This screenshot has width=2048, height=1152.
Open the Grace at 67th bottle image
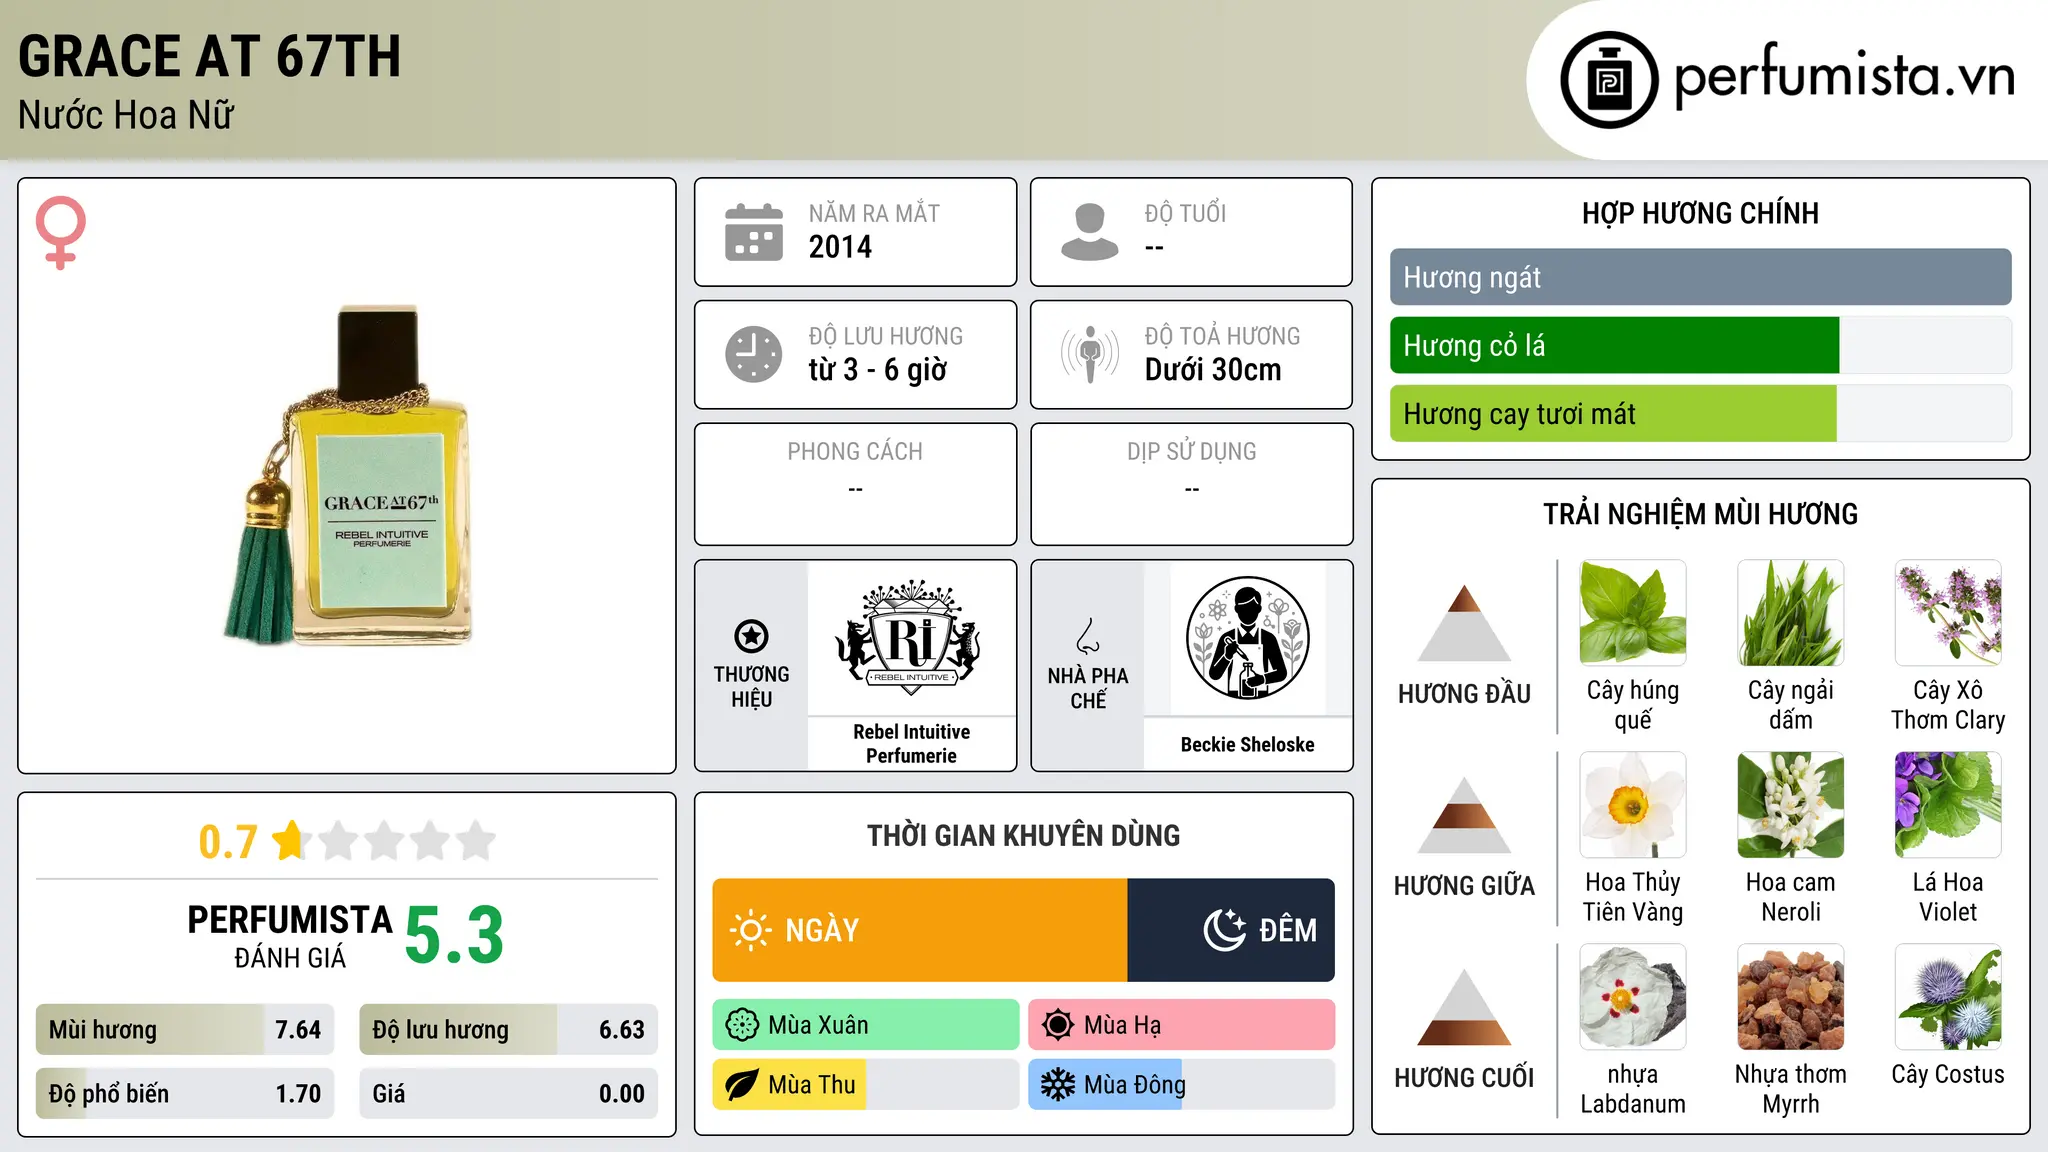348,475
